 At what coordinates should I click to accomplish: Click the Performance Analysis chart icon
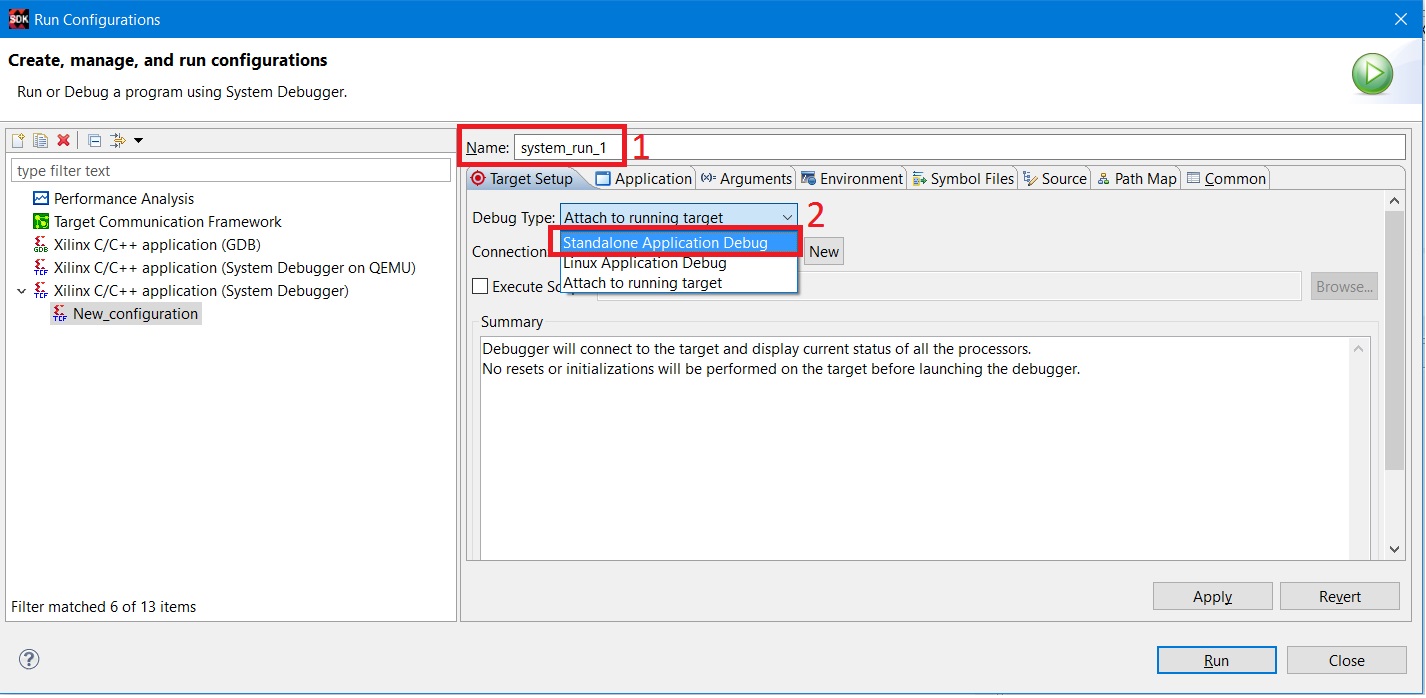point(41,199)
